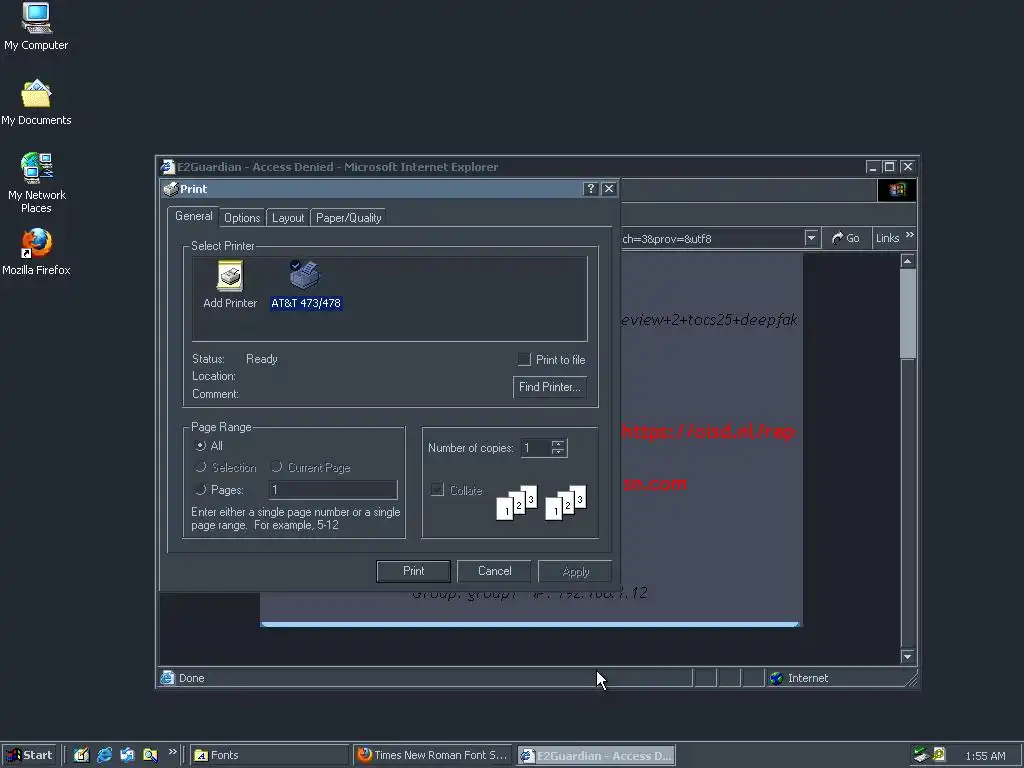Click the scroll up arrow in IE

pos(908,261)
